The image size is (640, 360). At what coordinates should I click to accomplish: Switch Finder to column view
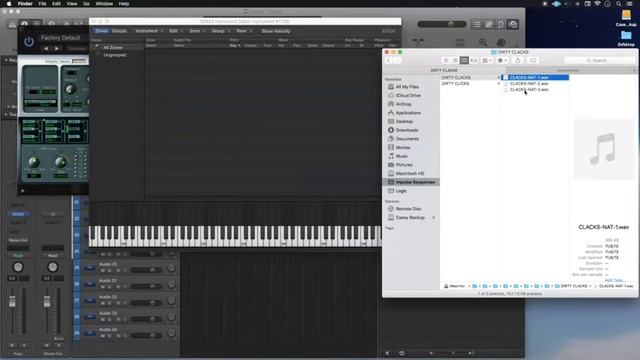[x=464, y=60]
